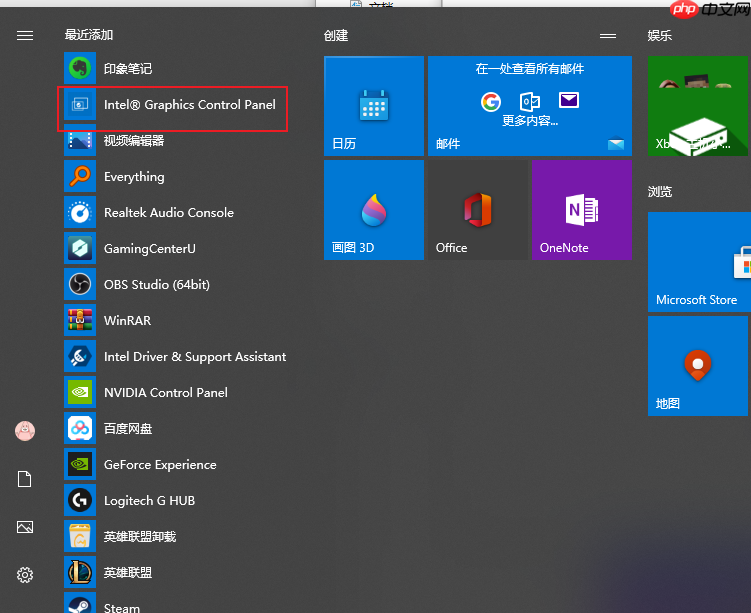Open the Documents sidebar icon
751x613 pixels.
point(25,479)
